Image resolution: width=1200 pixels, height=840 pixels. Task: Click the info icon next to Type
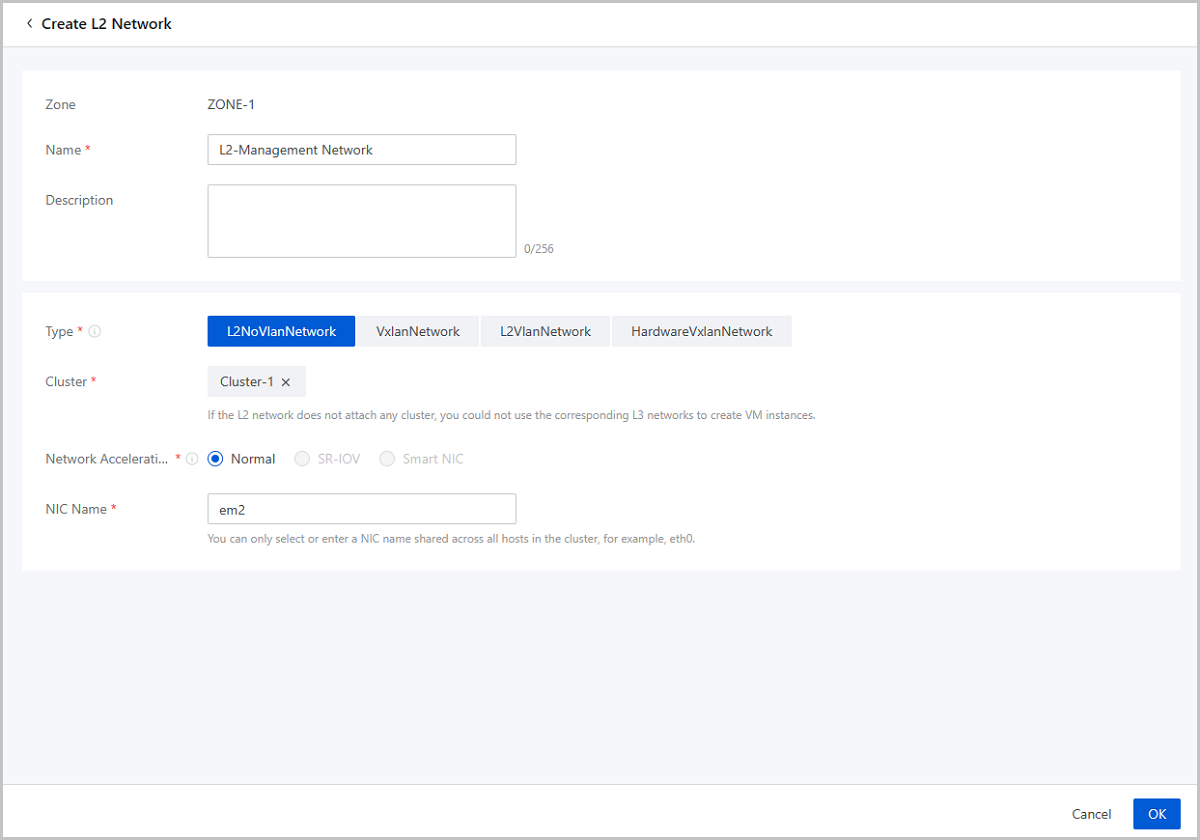[x=94, y=332]
